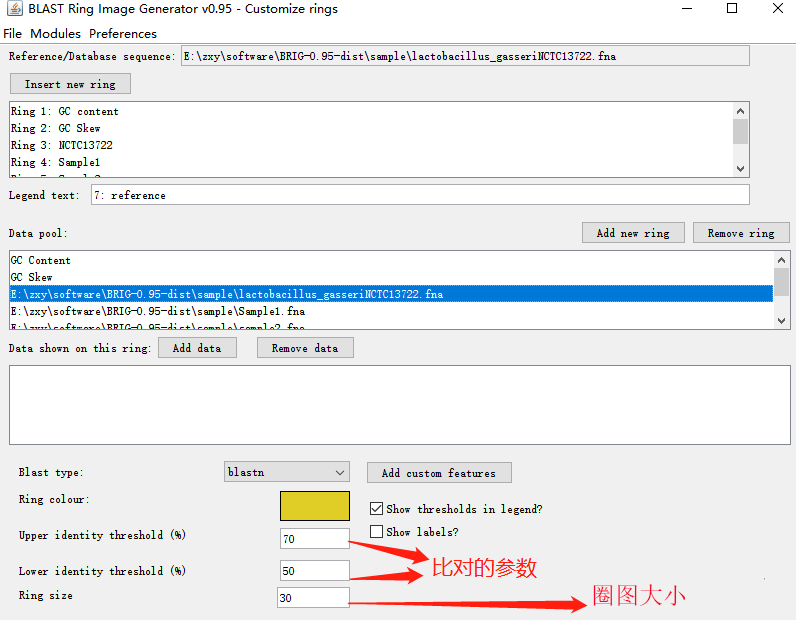Open the Modules menu
Viewport: 796px width, 620px height.
click(55, 34)
